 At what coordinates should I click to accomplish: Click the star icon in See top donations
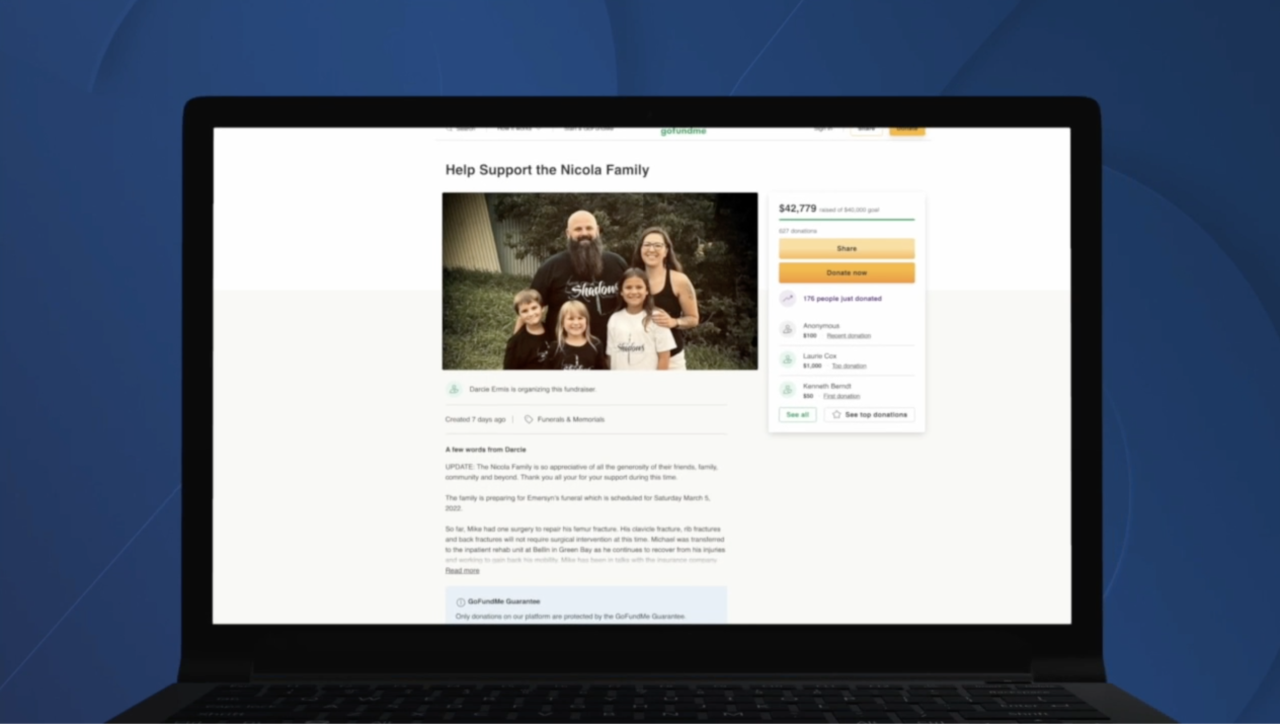pyautogui.click(x=836, y=415)
